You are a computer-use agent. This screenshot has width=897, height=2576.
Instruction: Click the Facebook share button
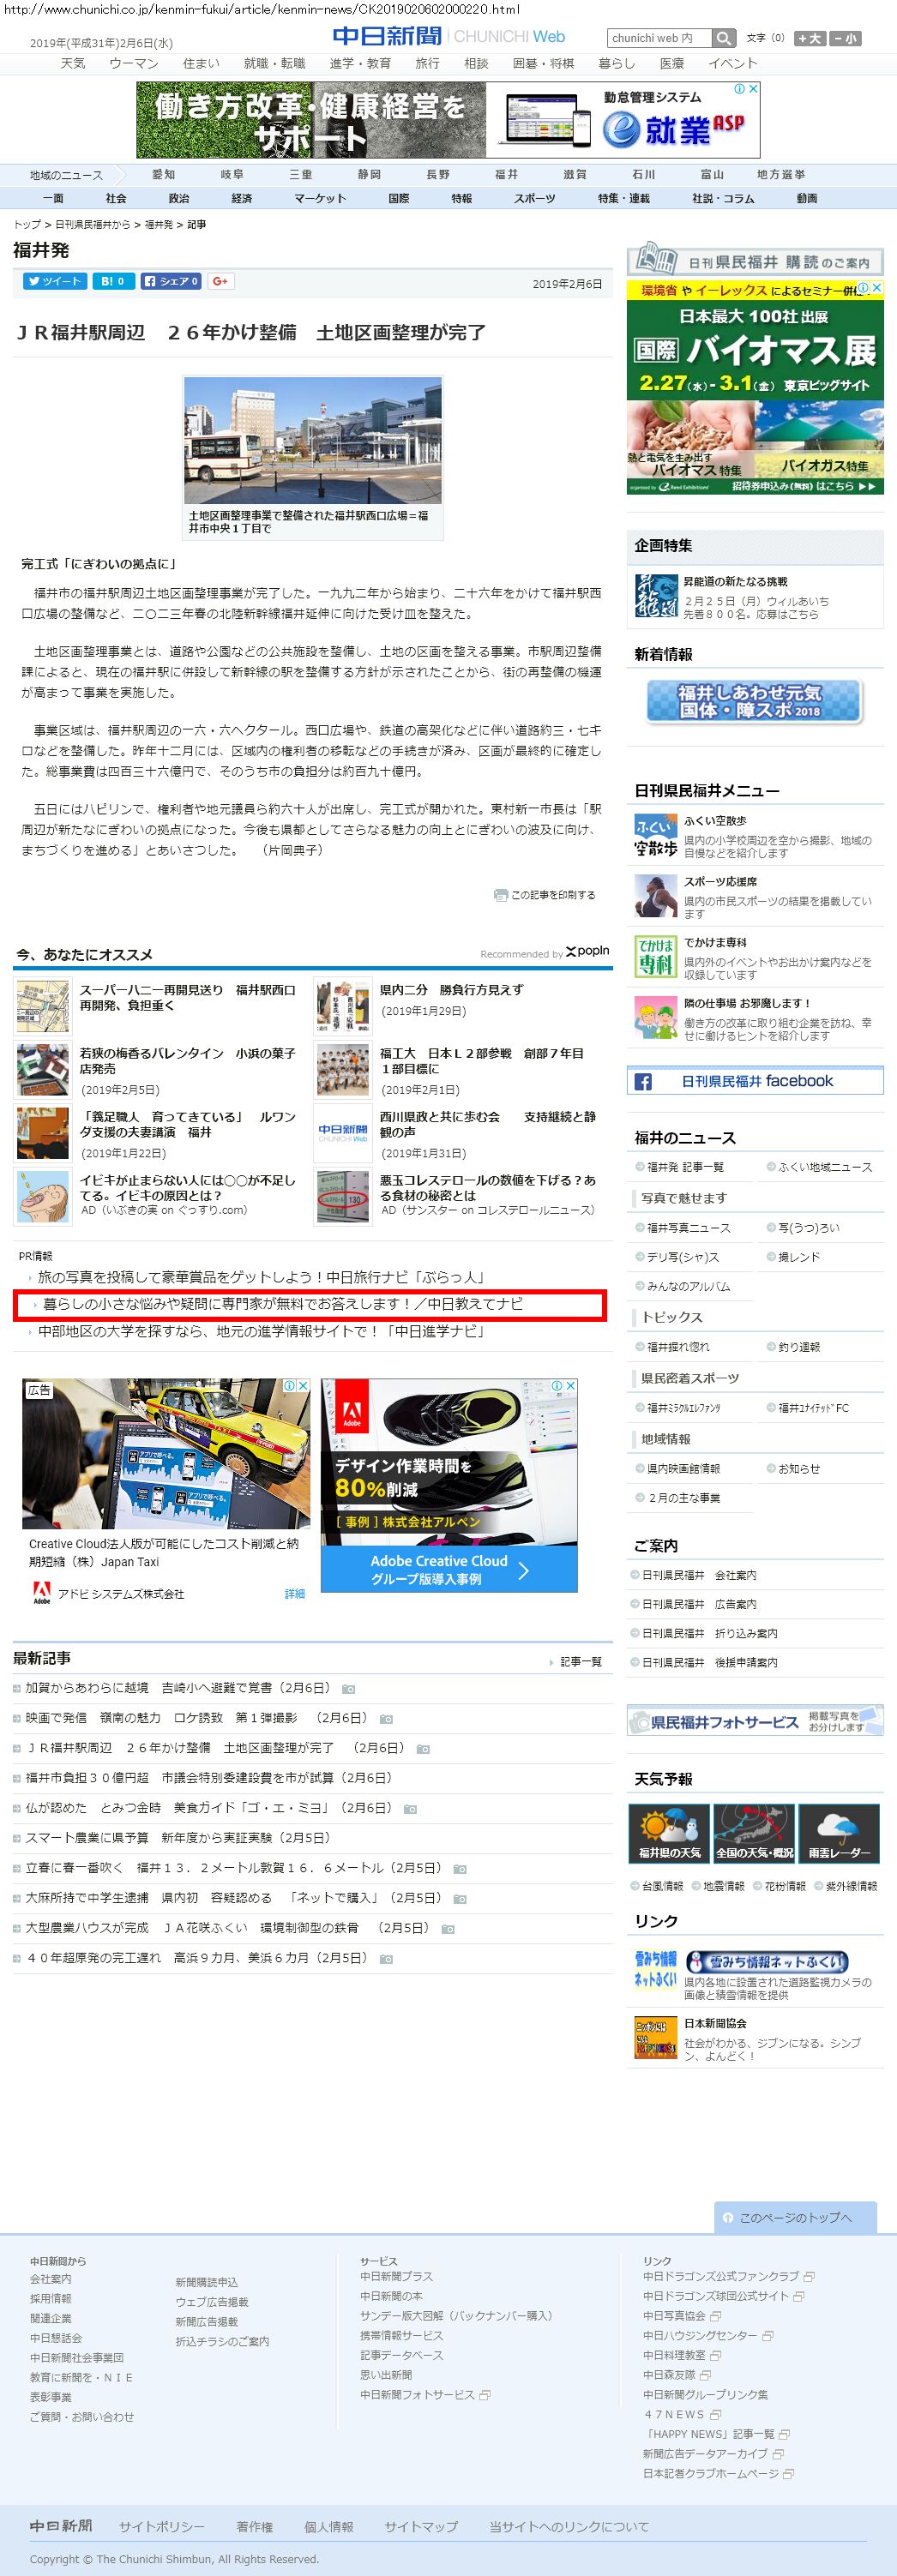click(x=171, y=281)
